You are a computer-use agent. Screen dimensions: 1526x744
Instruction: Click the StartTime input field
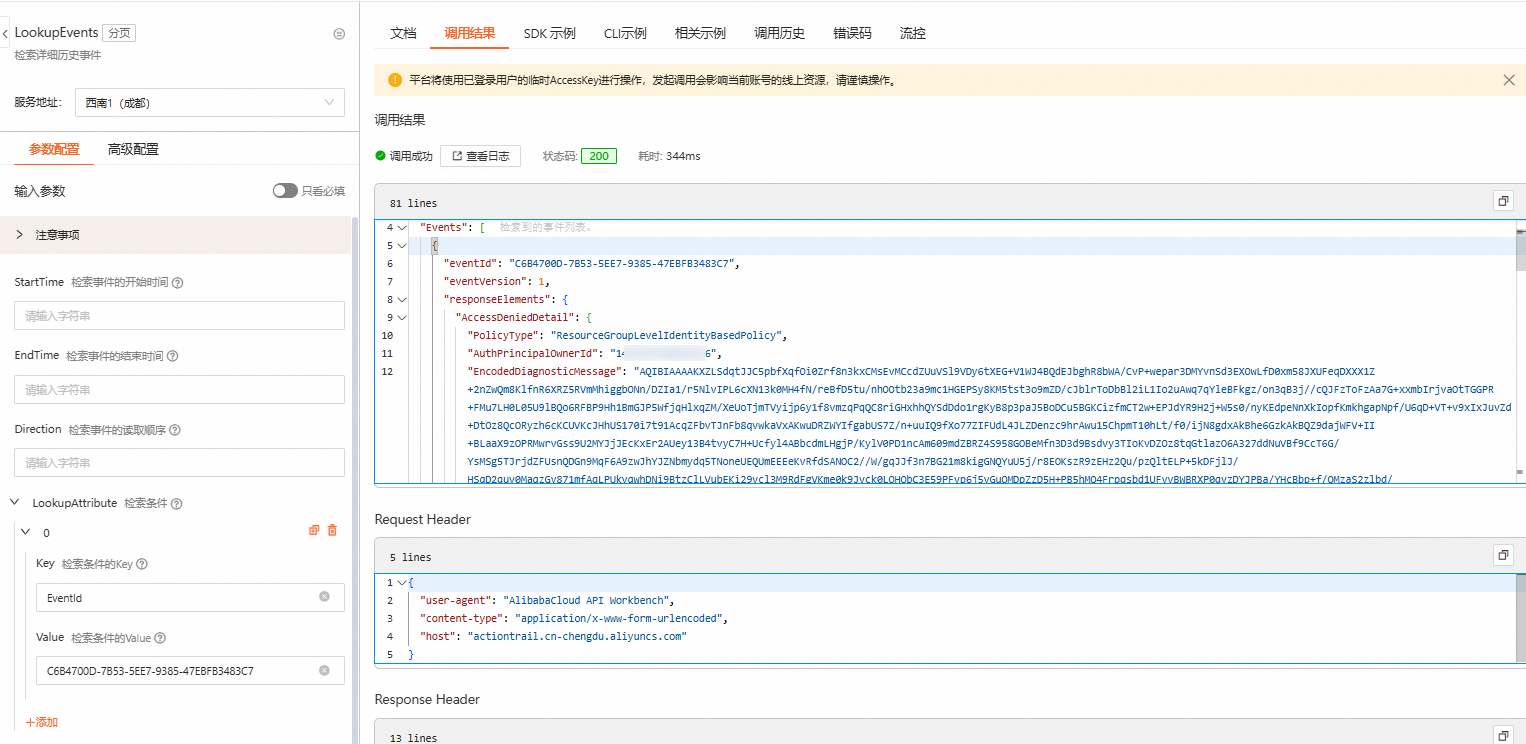tap(179, 316)
